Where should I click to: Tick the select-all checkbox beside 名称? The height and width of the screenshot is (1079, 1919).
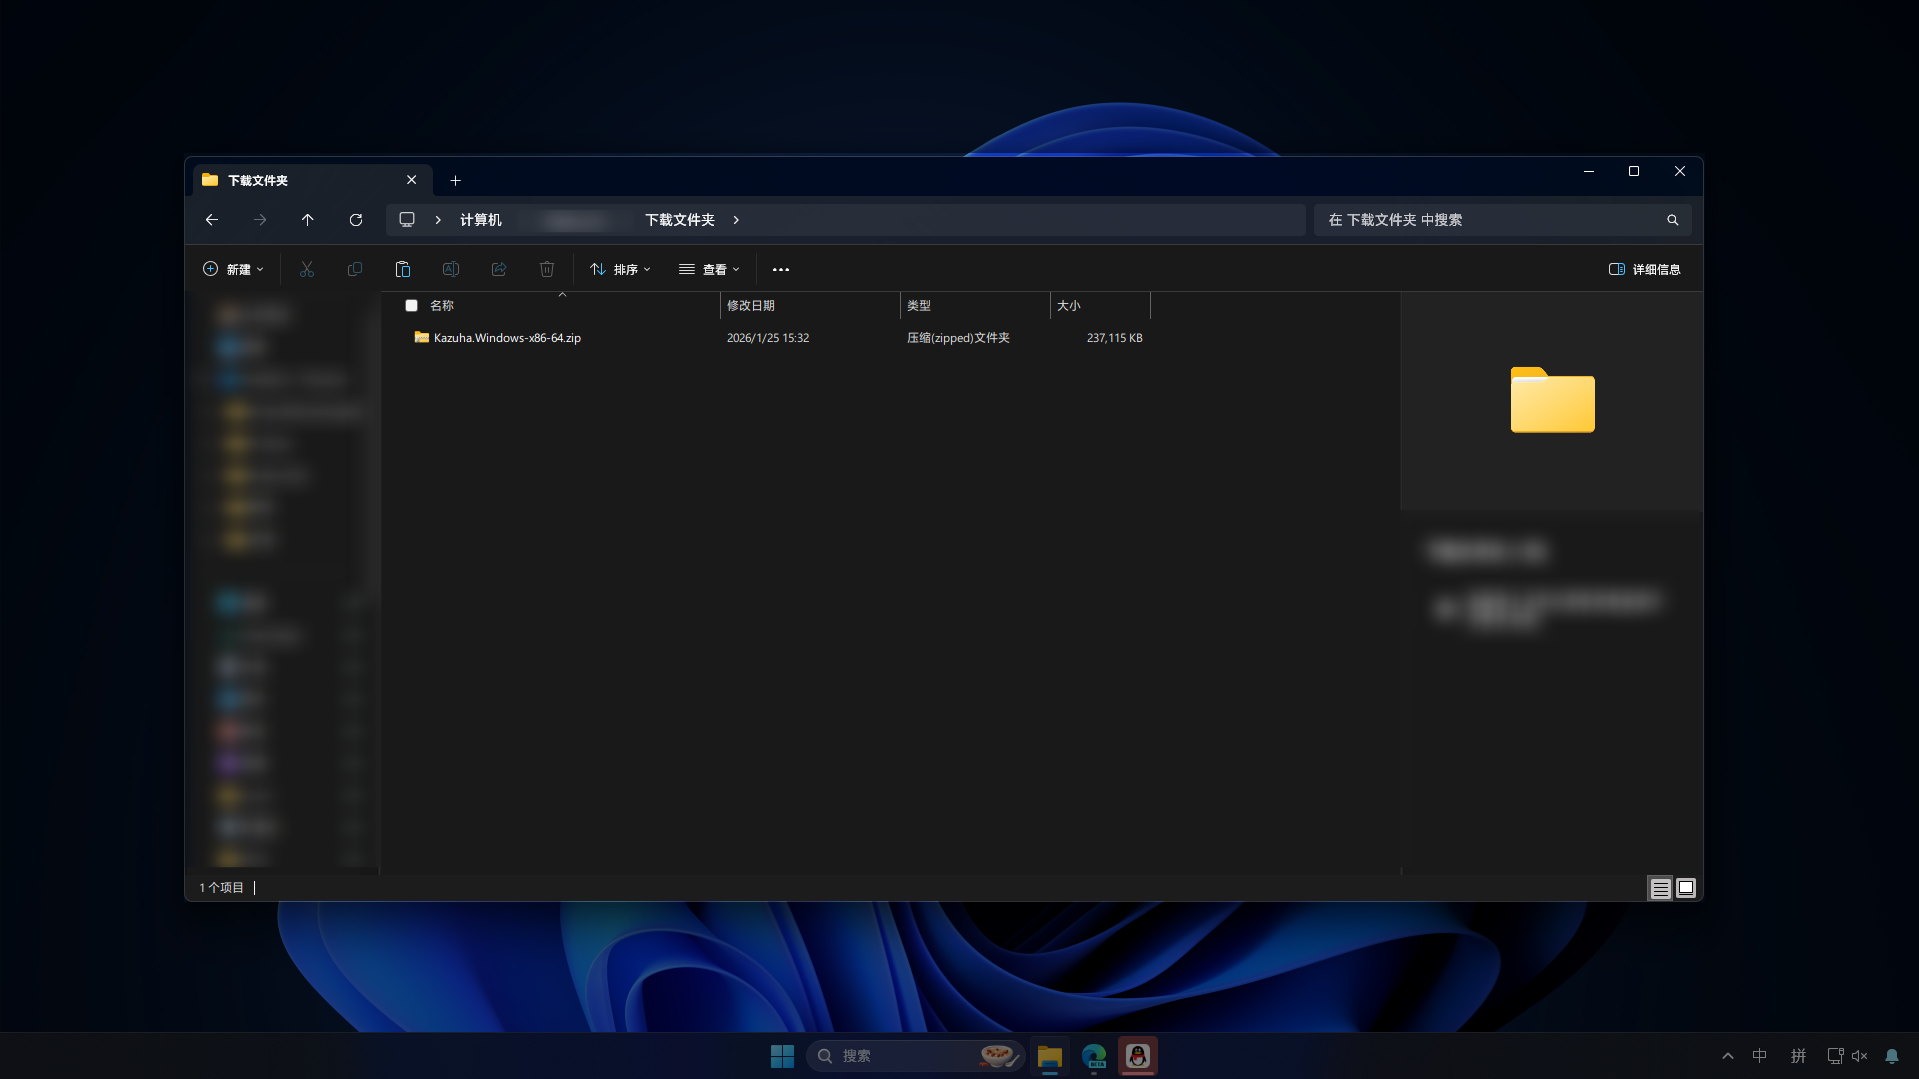pos(411,306)
